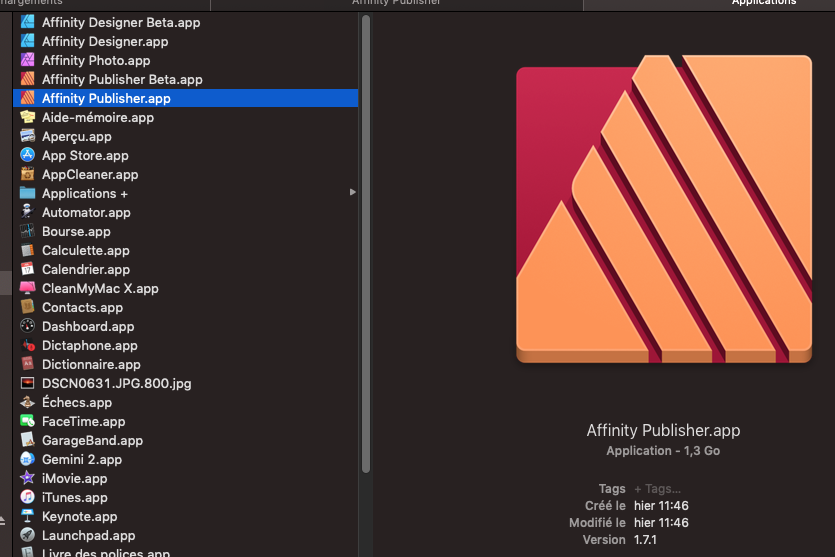835x557 pixels.
Task: Click the Affinity Photo.app icon
Action: [x=27, y=60]
